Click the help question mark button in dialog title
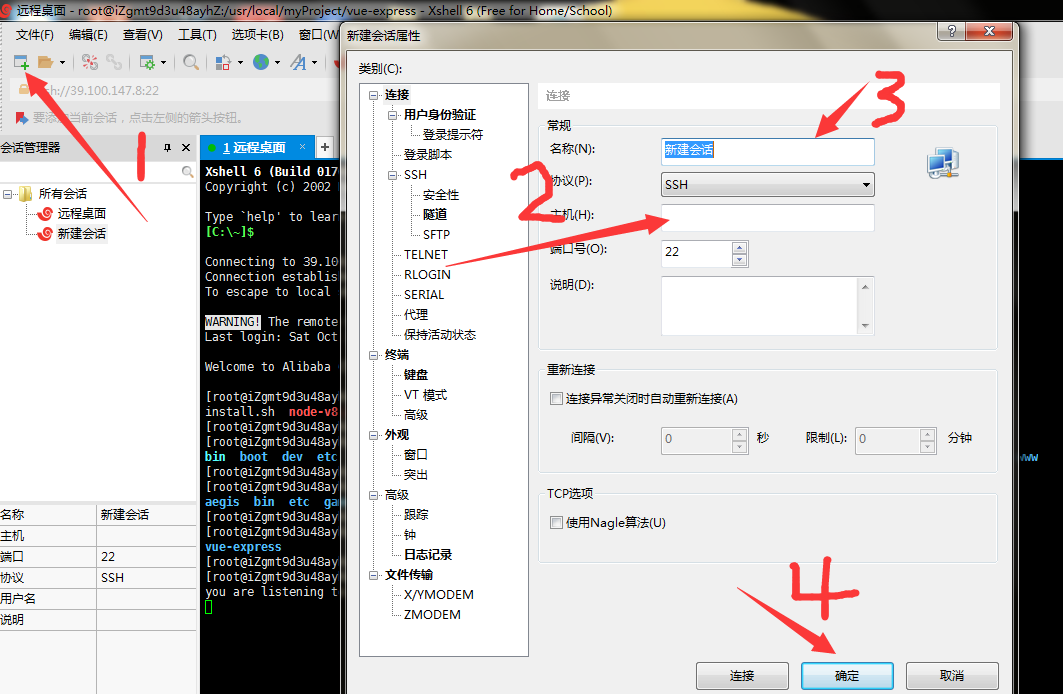Viewport: 1063px width, 694px height. [x=951, y=31]
